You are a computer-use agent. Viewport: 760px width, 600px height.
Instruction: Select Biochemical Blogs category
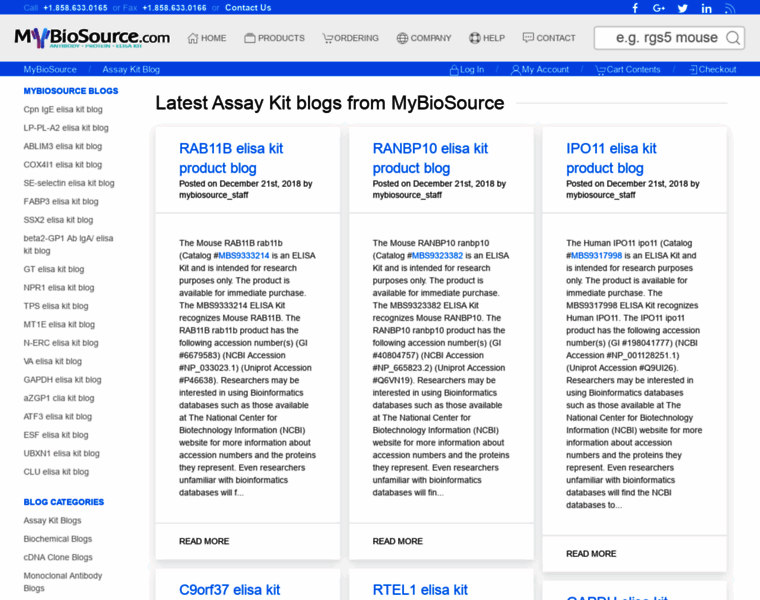point(58,538)
